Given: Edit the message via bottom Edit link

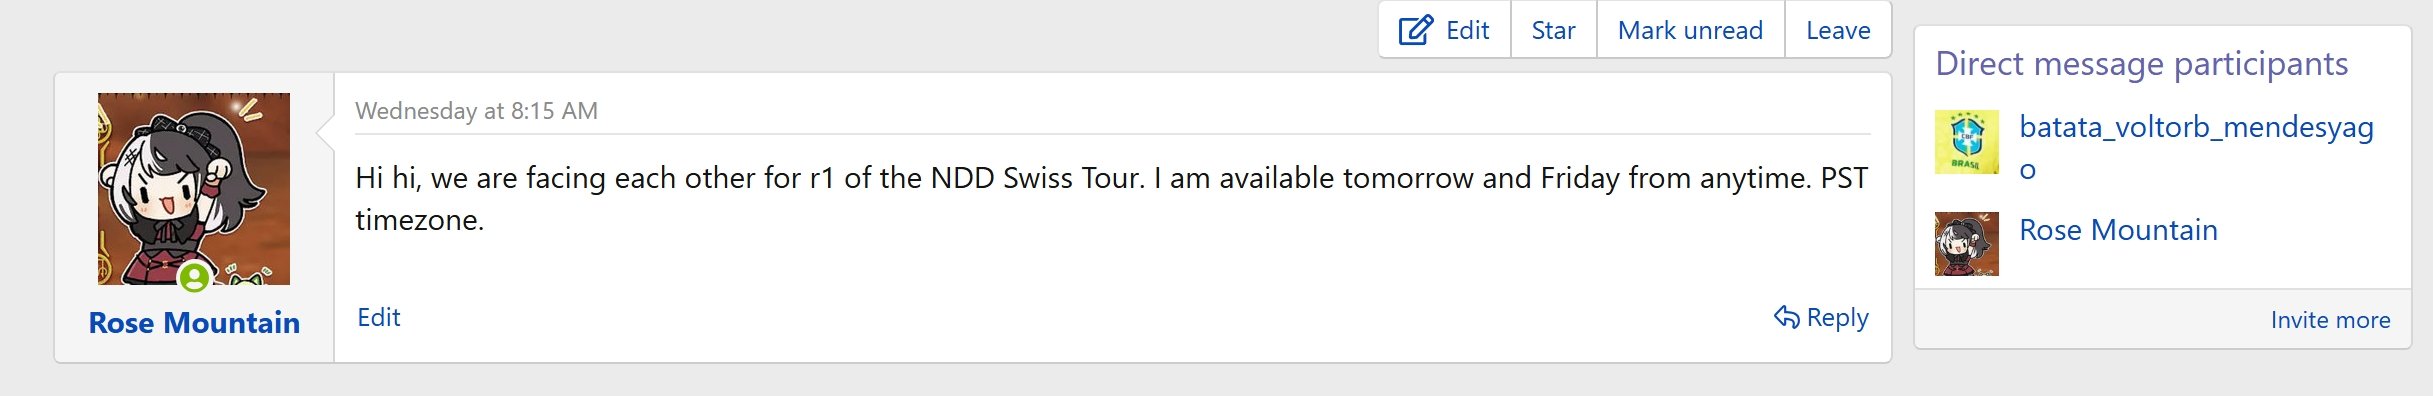Looking at the screenshot, I should click(379, 317).
